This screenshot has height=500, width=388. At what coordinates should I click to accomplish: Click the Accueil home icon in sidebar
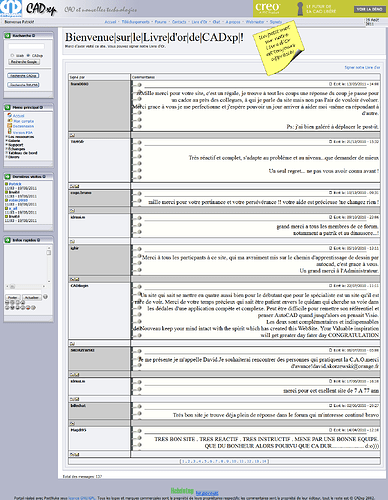(x=10, y=115)
